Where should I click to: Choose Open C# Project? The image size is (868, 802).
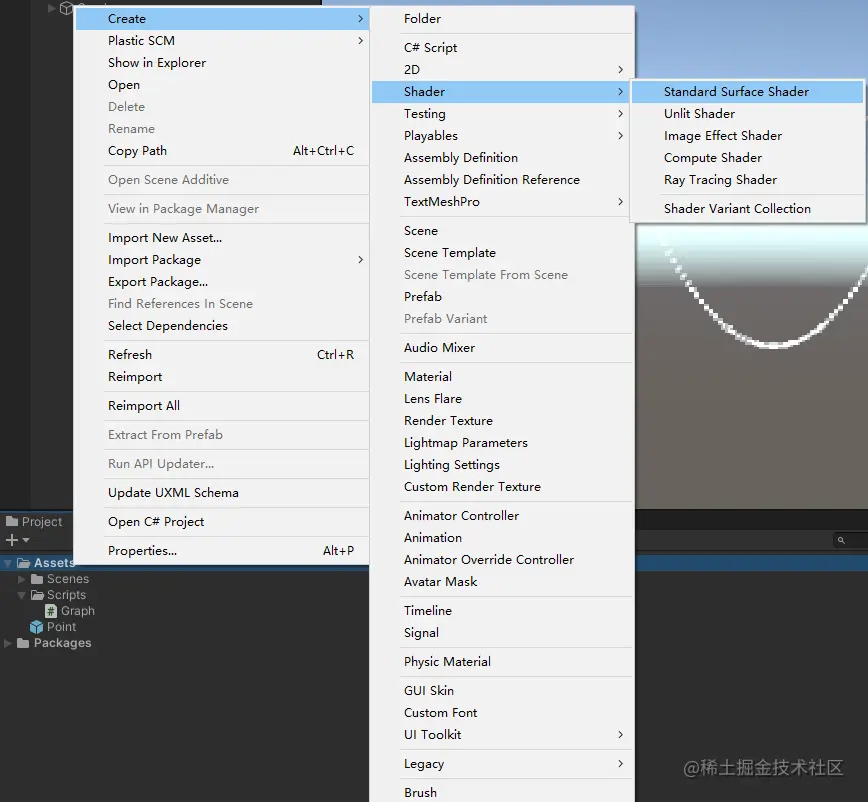point(222,522)
